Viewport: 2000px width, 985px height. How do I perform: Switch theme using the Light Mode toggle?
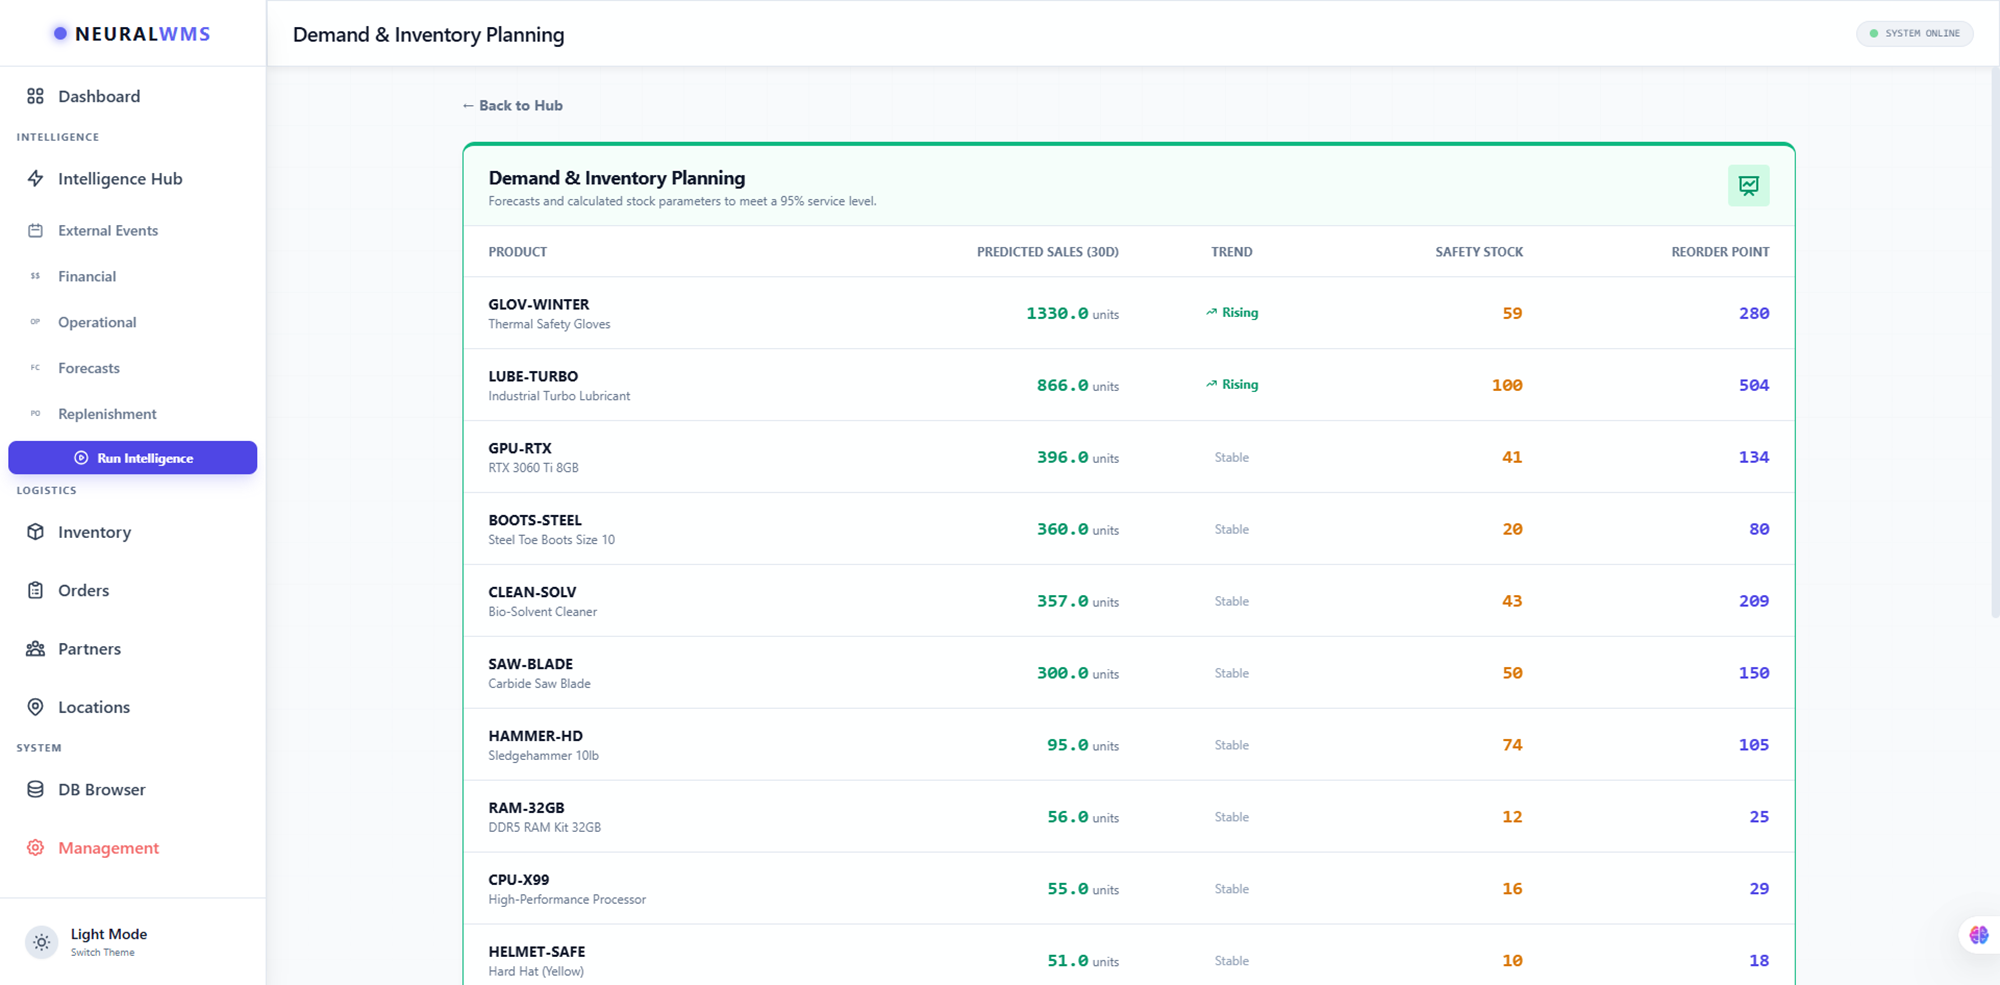tap(41, 941)
